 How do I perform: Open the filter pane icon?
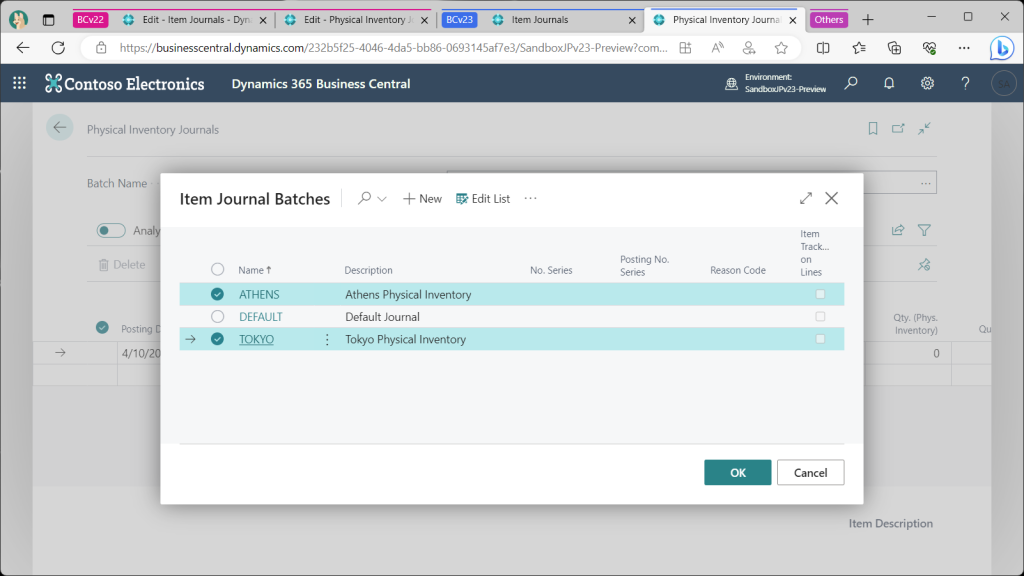pyautogui.click(x=924, y=230)
